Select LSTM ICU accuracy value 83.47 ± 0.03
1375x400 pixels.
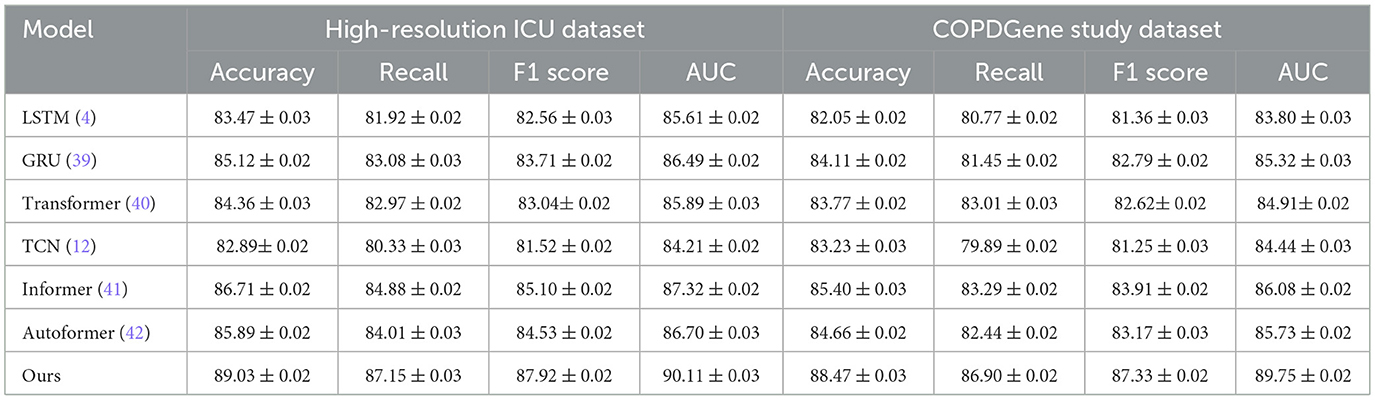point(262,118)
